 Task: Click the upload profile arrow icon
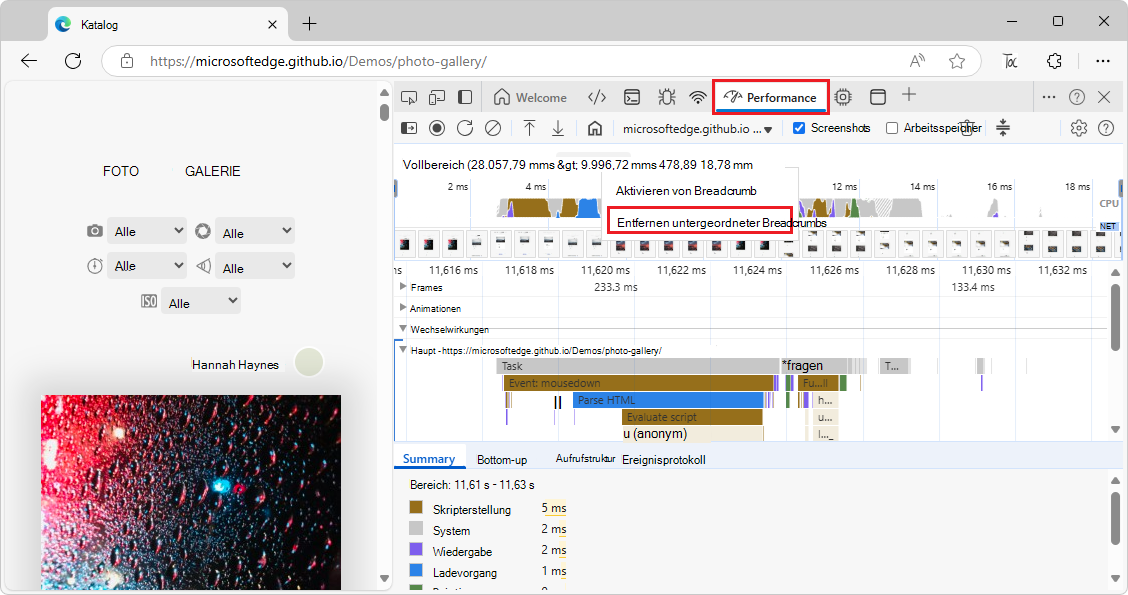(530, 128)
